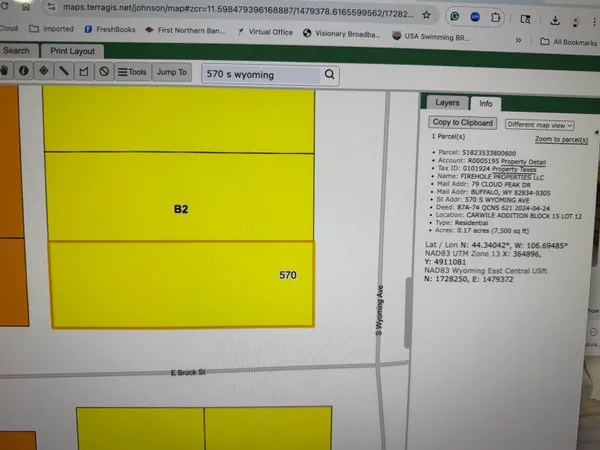Choose the diamond select tool
The height and width of the screenshot is (450, 600).
[44, 71]
